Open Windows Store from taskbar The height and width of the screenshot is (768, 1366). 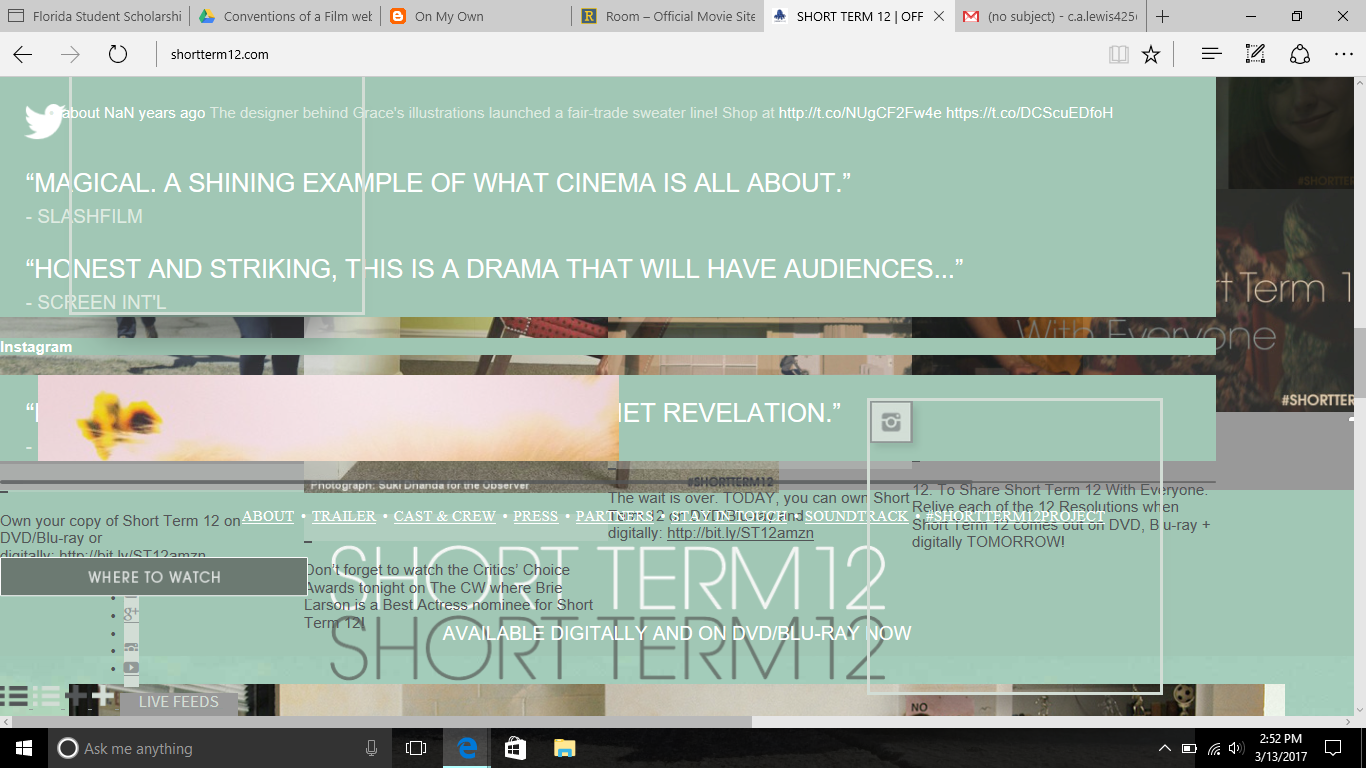click(515, 748)
